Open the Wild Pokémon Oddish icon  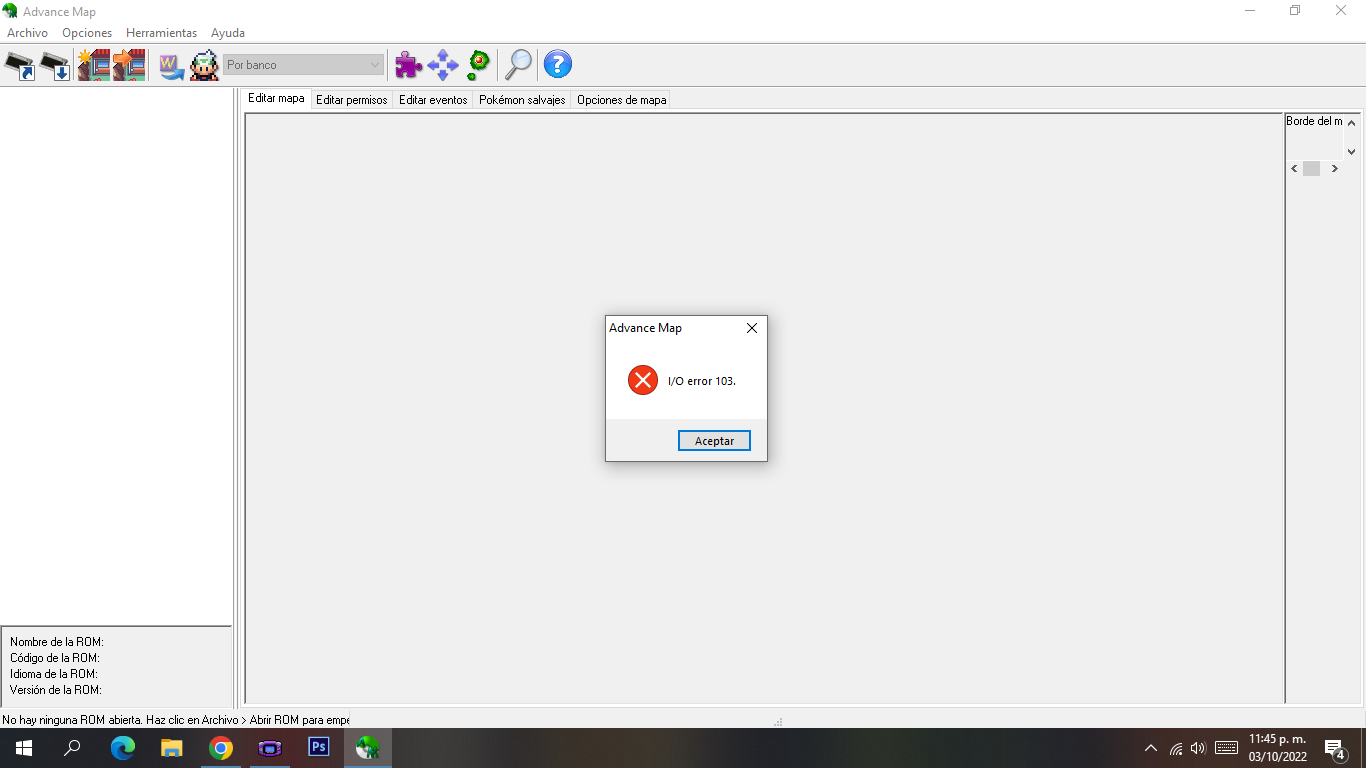[x=477, y=64]
